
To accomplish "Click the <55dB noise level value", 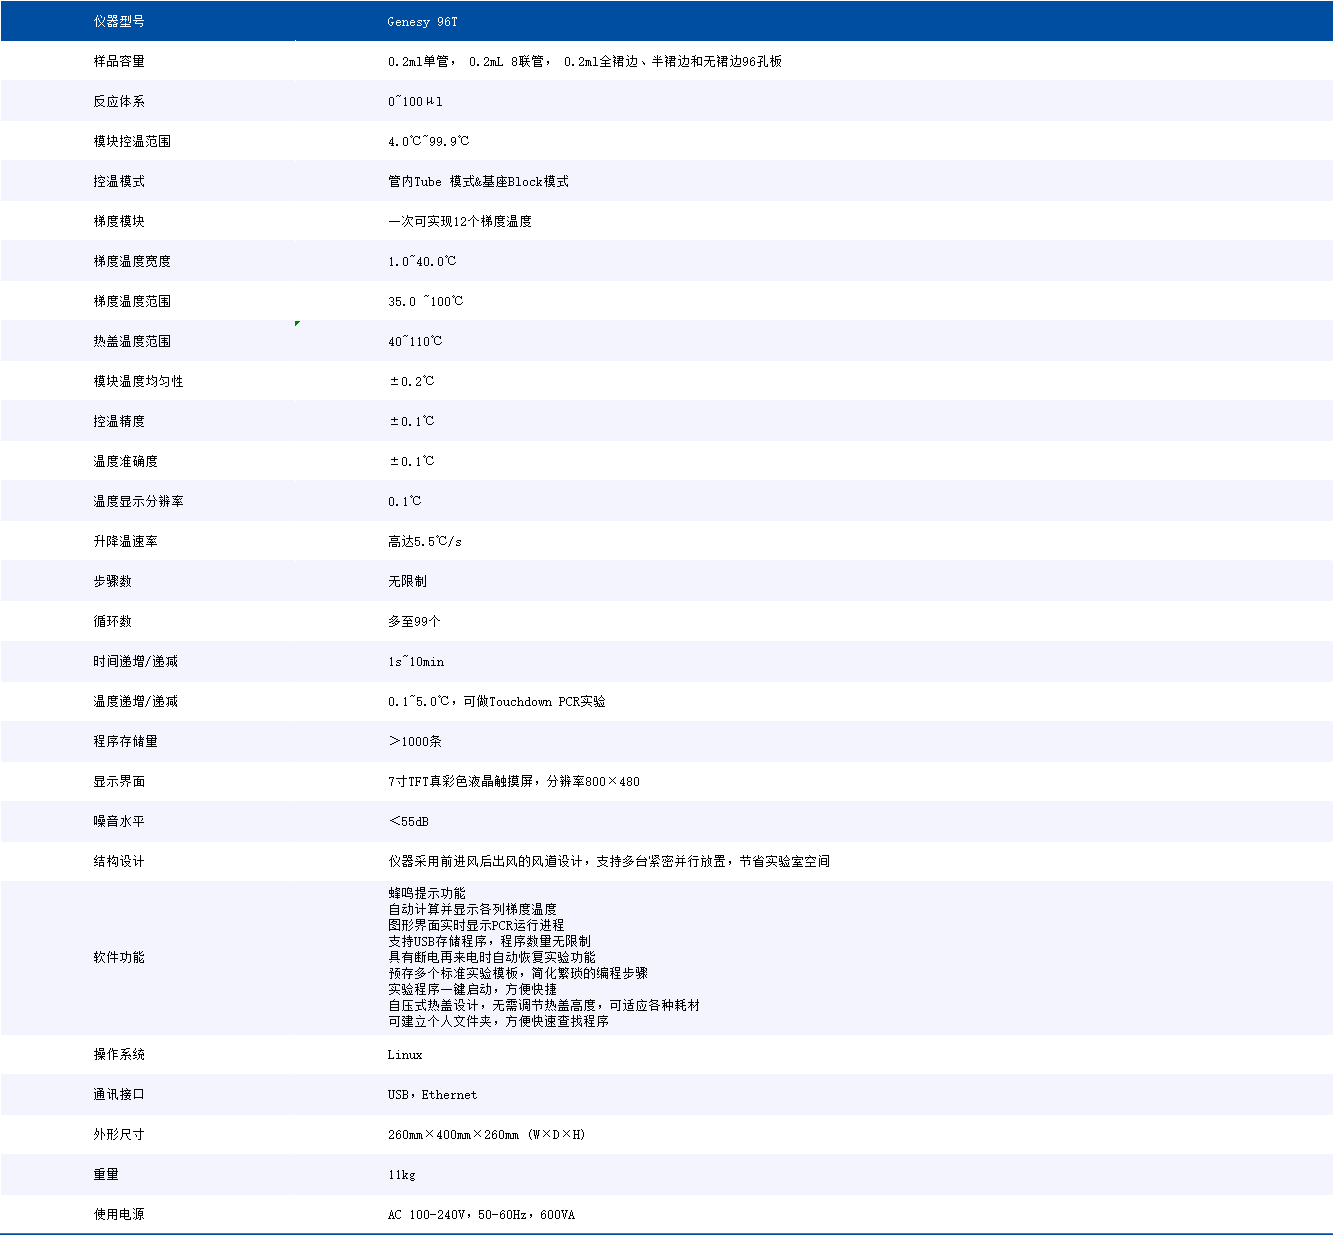I will [409, 821].
